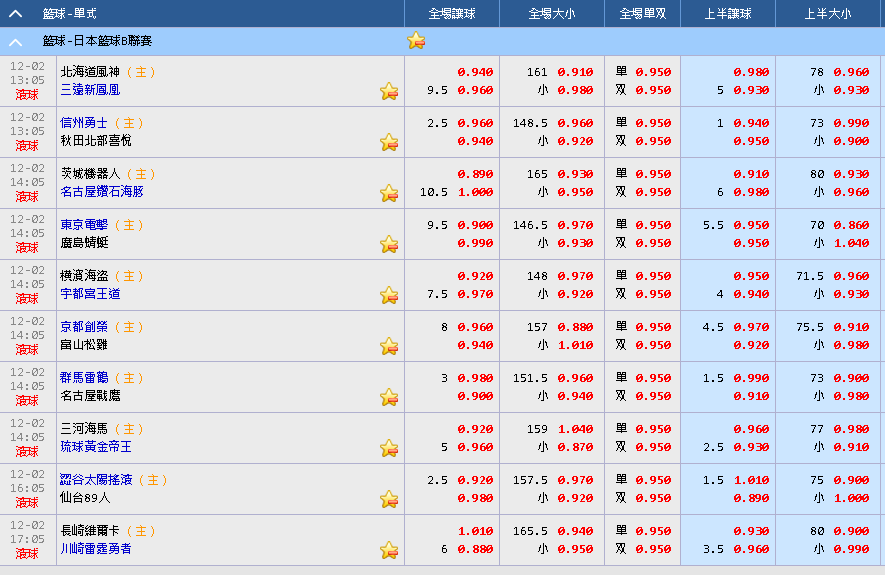Select the 上半大小 column header

coord(827,14)
